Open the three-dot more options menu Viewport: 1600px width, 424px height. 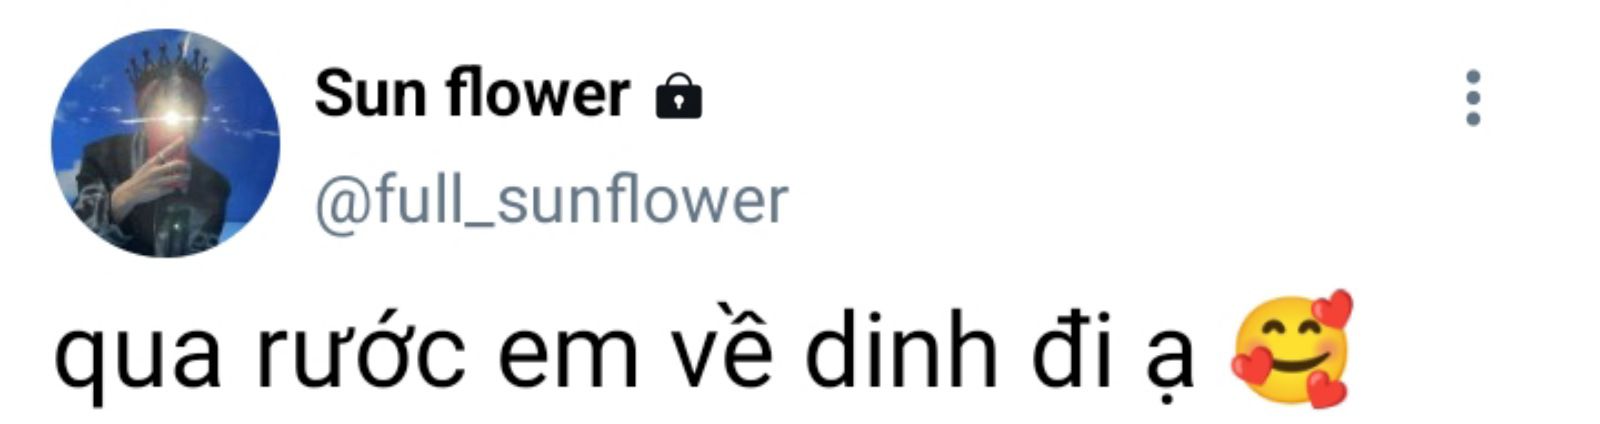(1472, 98)
